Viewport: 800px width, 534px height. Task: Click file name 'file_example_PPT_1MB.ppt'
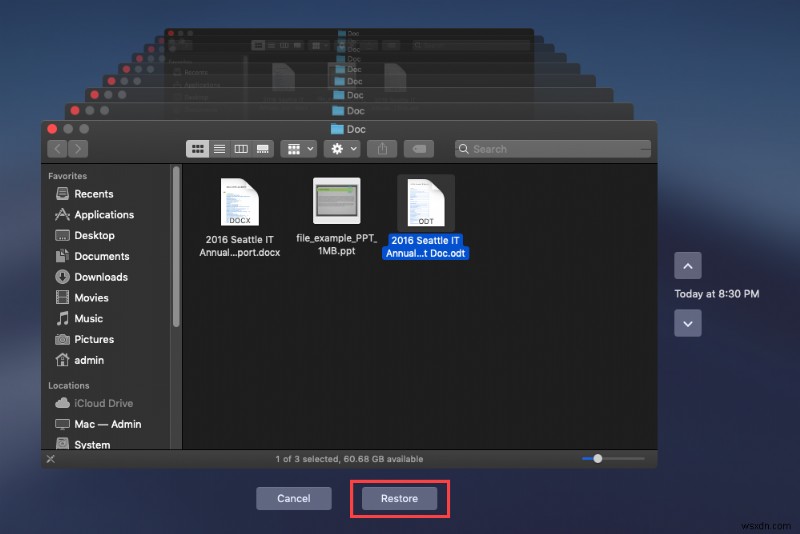337,244
